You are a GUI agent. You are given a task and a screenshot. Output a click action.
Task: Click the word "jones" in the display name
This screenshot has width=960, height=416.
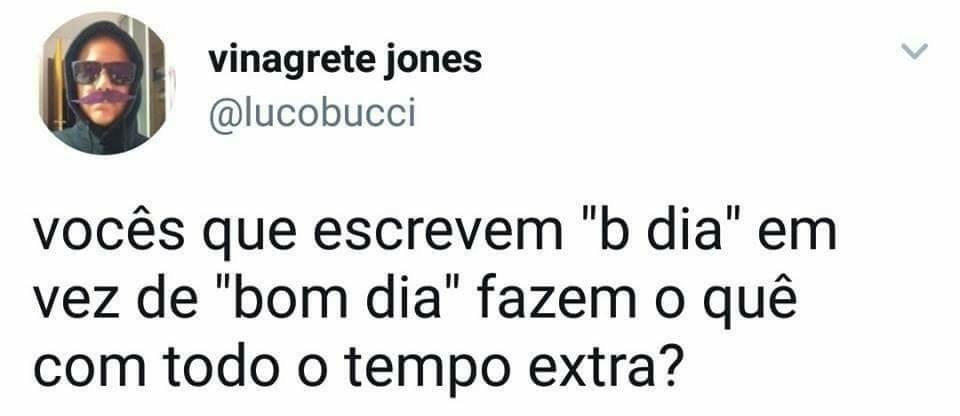pyautogui.click(x=433, y=61)
